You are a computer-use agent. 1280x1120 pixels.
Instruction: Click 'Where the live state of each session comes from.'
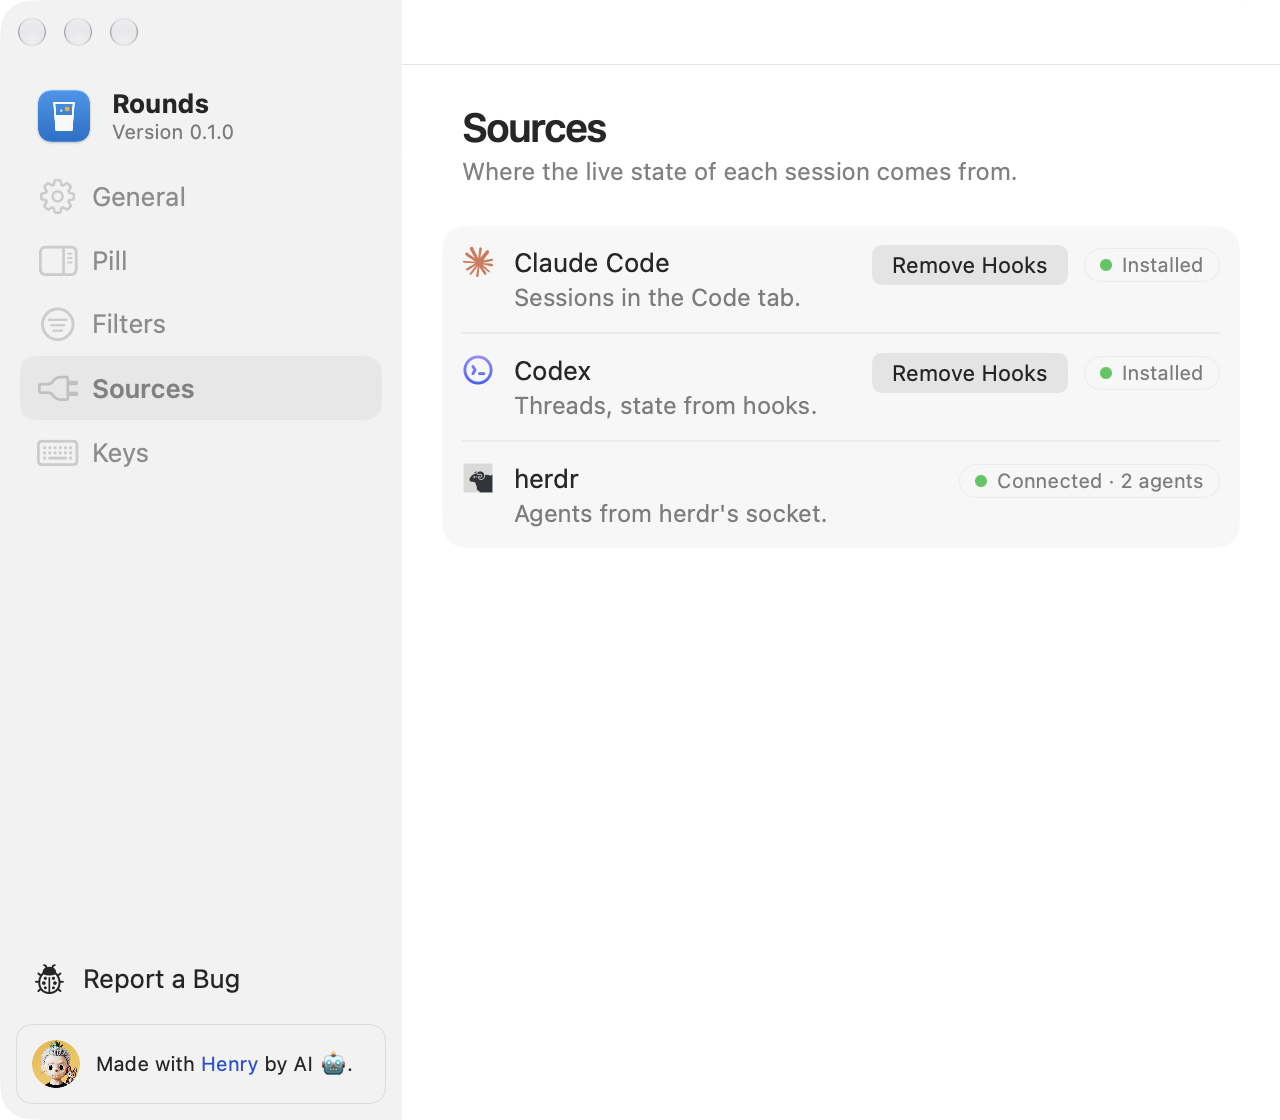(x=740, y=172)
